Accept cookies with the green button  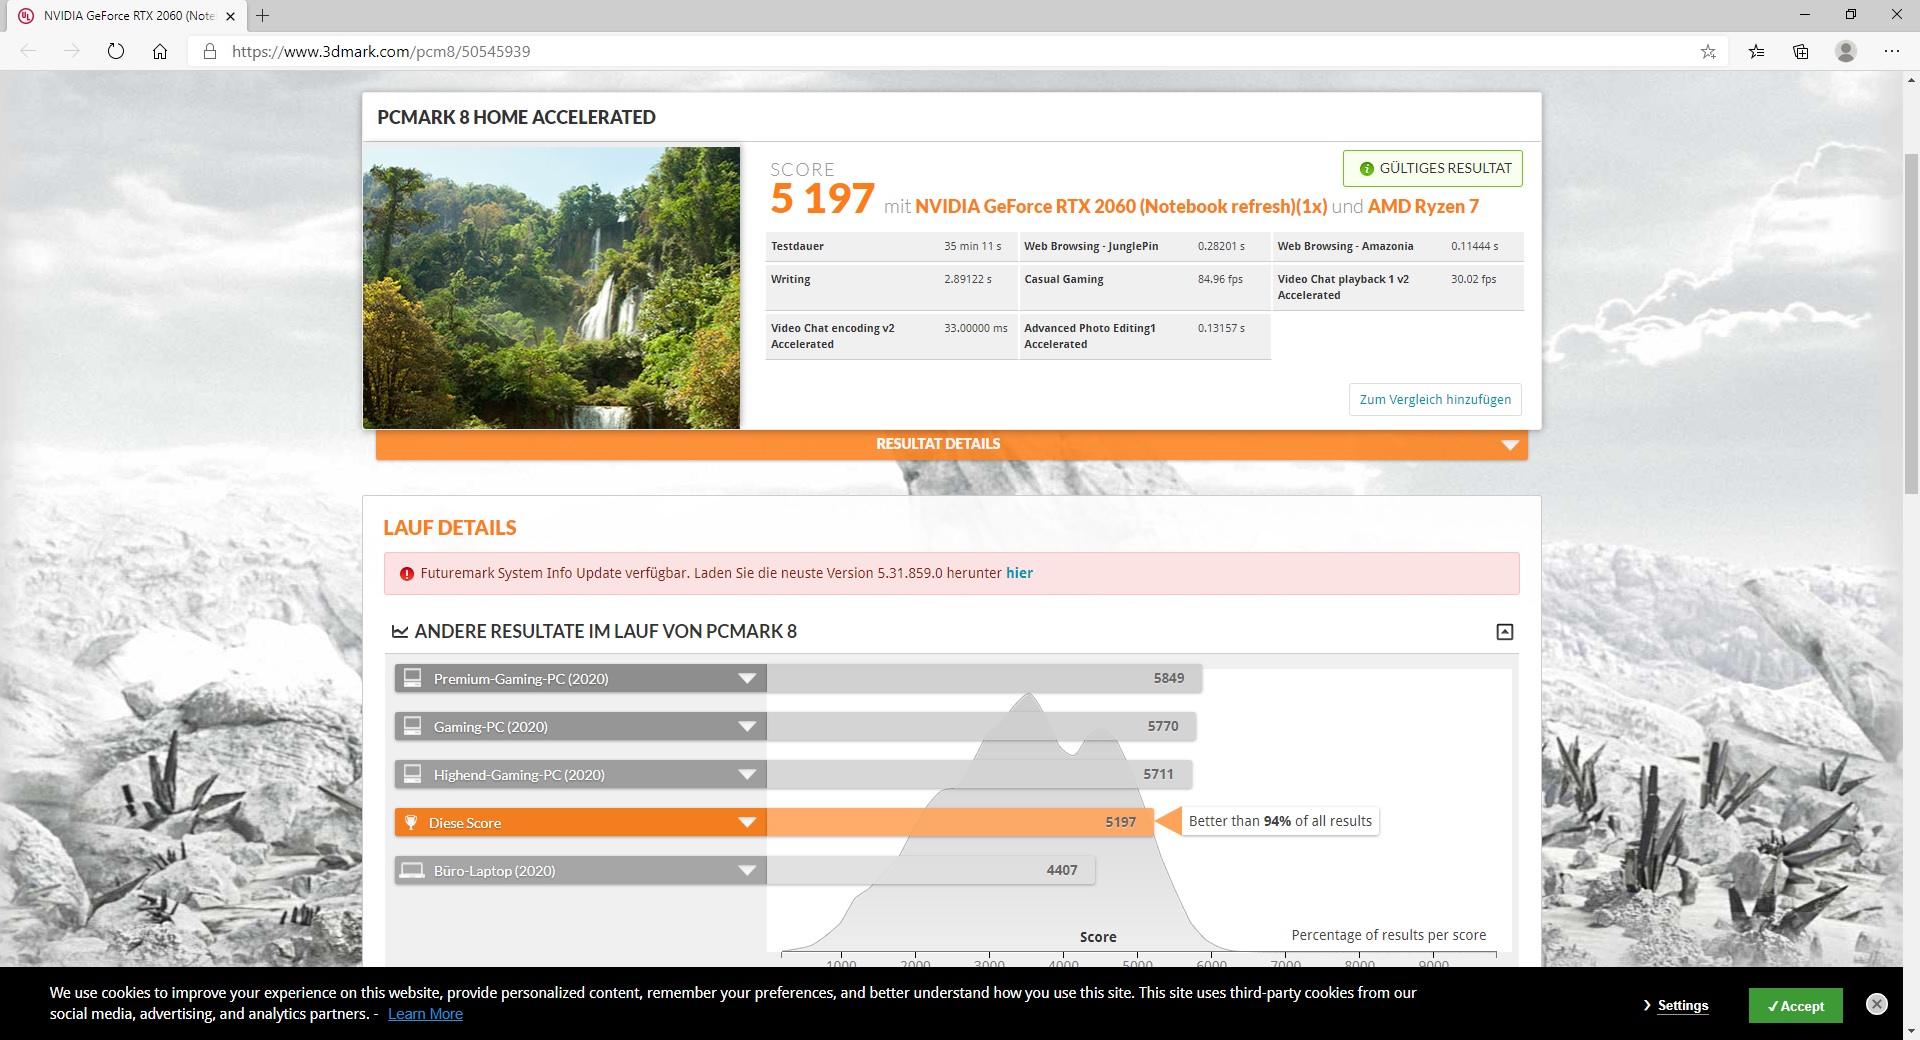[1795, 1006]
